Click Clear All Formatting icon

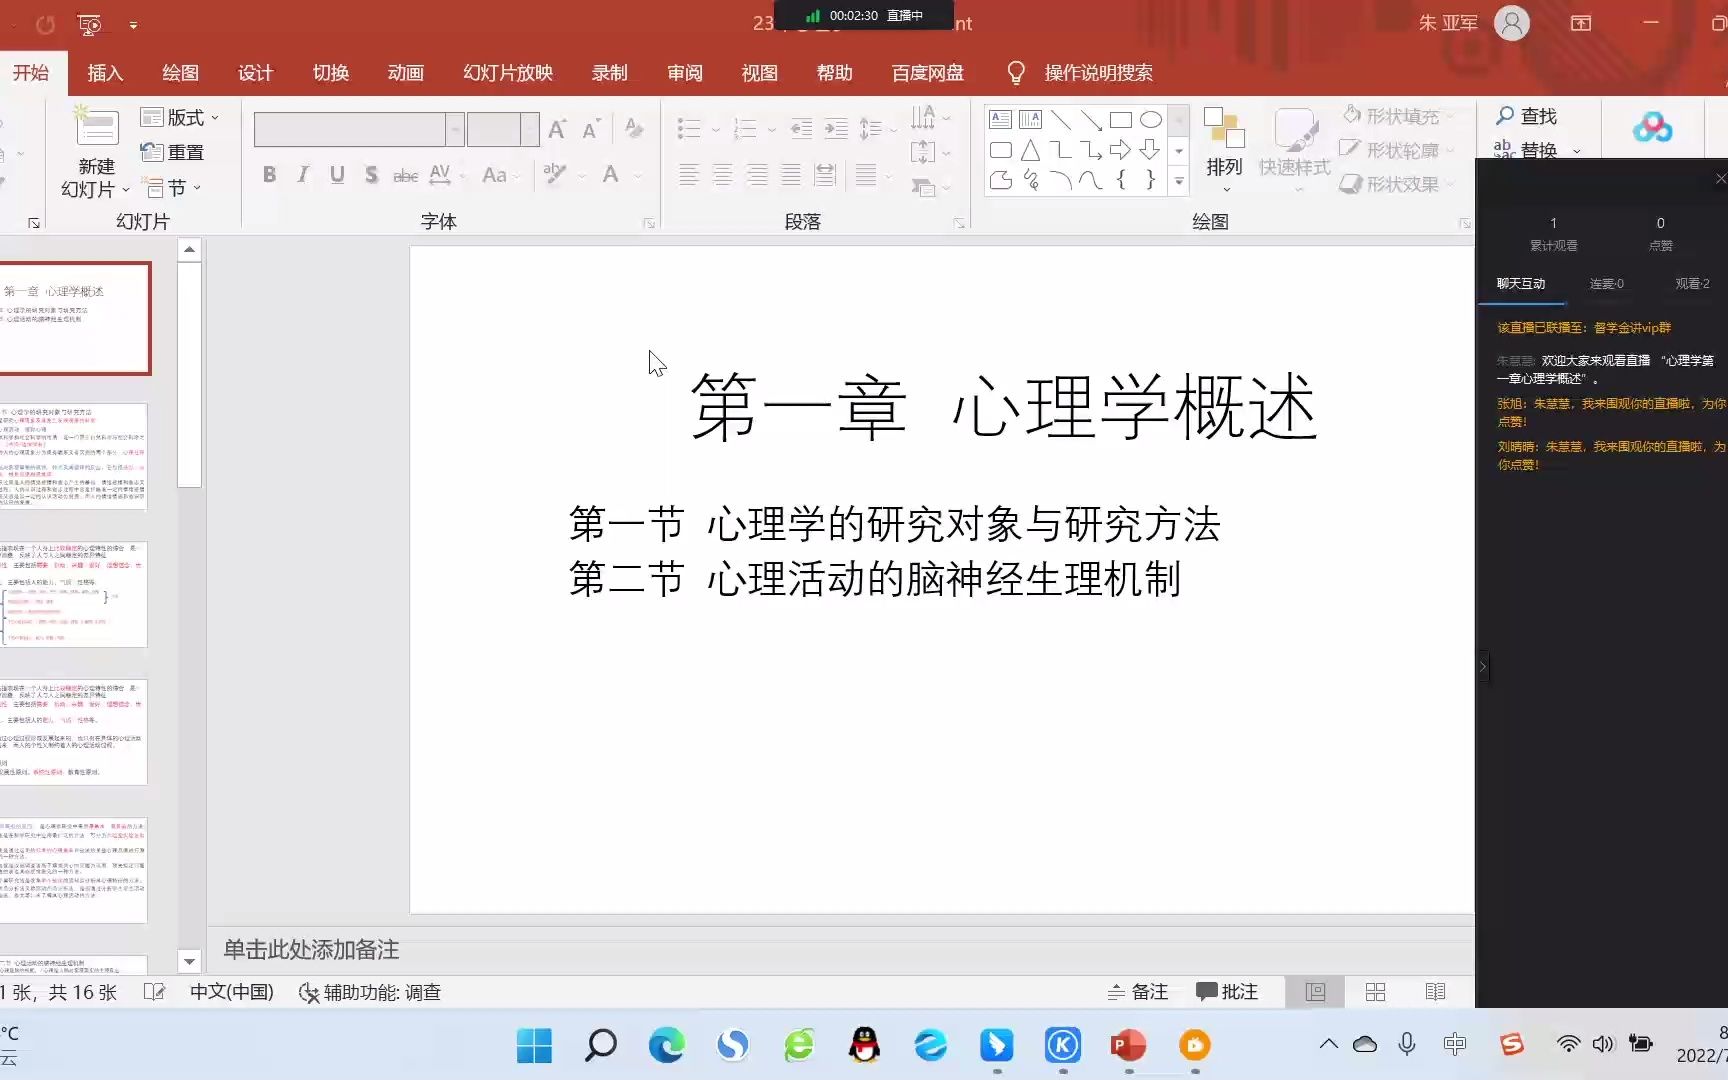click(x=634, y=128)
